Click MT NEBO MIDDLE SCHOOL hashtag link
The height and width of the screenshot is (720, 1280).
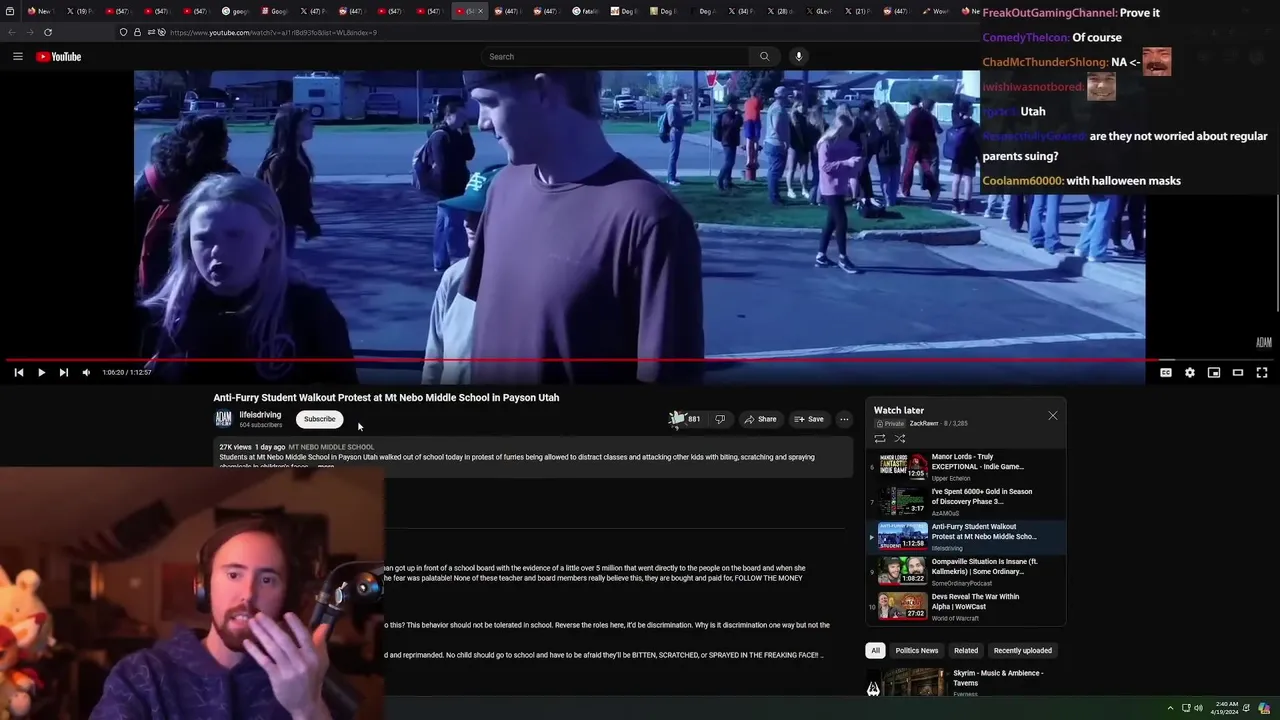tap(331, 447)
